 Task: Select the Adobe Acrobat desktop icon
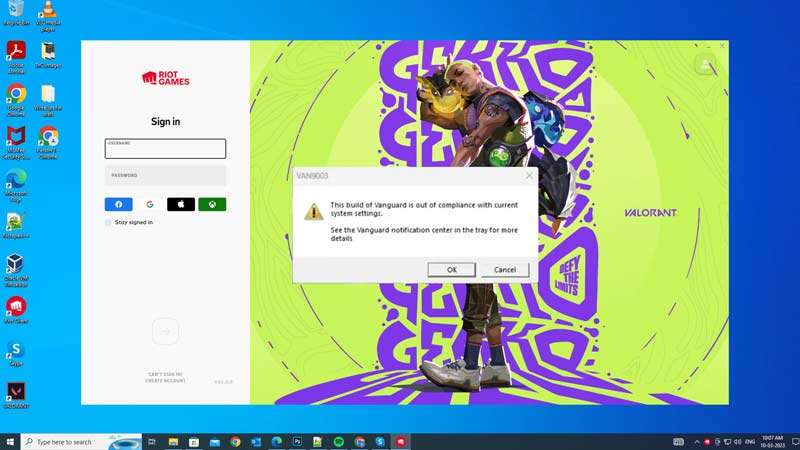coord(16,58)
